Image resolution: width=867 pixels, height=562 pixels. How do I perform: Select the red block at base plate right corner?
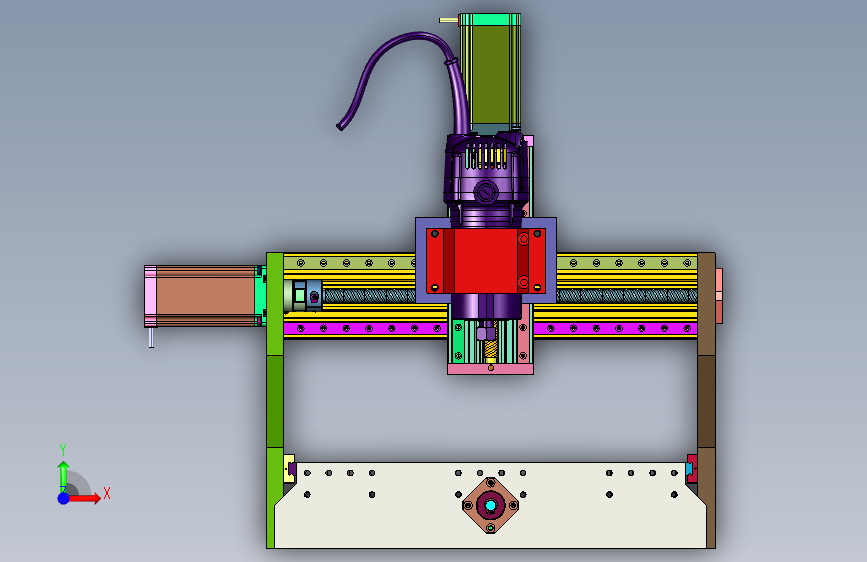coord(691,469)
